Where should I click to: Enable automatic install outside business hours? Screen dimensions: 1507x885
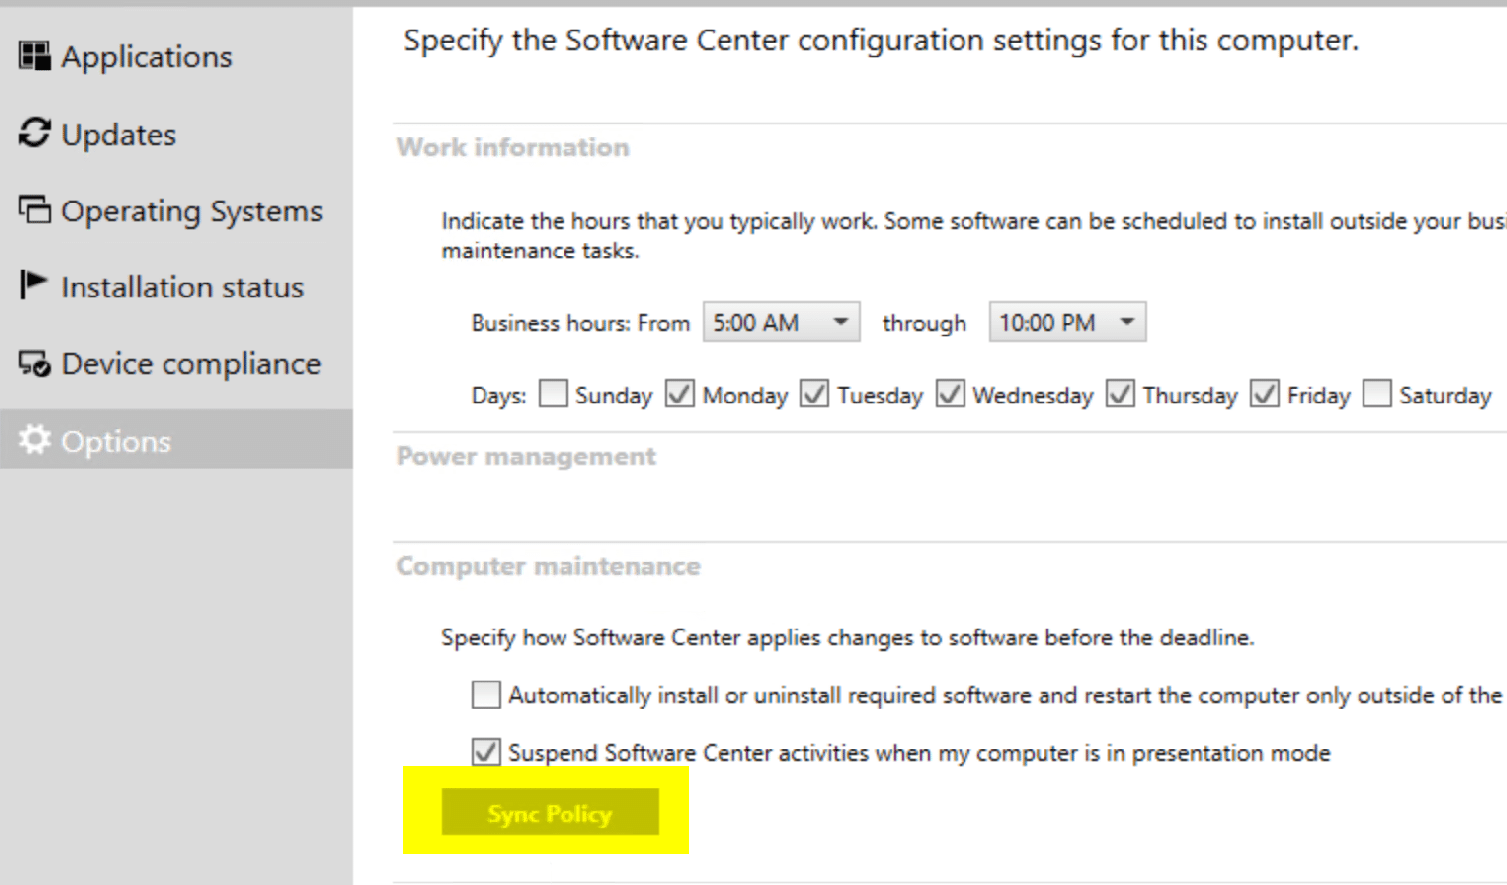[485, 694]
